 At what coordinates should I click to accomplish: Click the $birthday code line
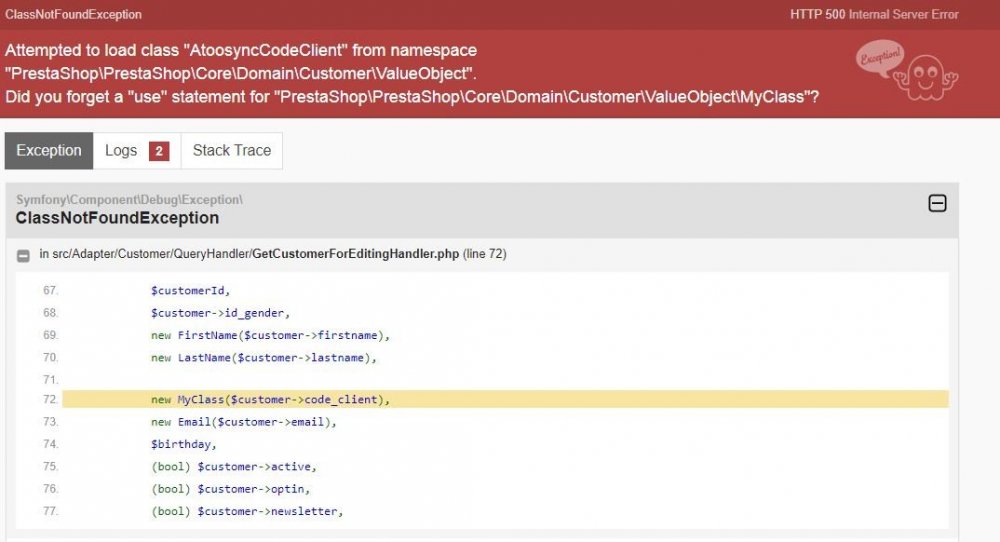tap(183, 444)
